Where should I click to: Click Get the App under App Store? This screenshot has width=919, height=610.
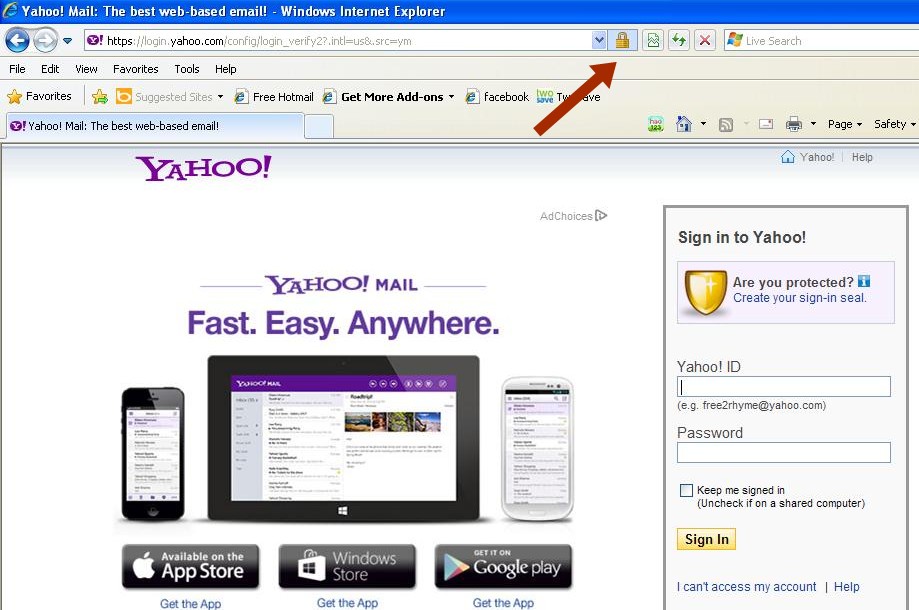tap(190, 604)
